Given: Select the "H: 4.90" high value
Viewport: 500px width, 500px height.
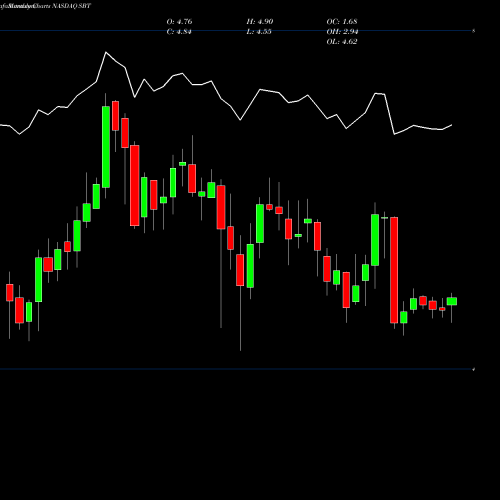Looking at the screenshot, I should (x=260, y=22).
